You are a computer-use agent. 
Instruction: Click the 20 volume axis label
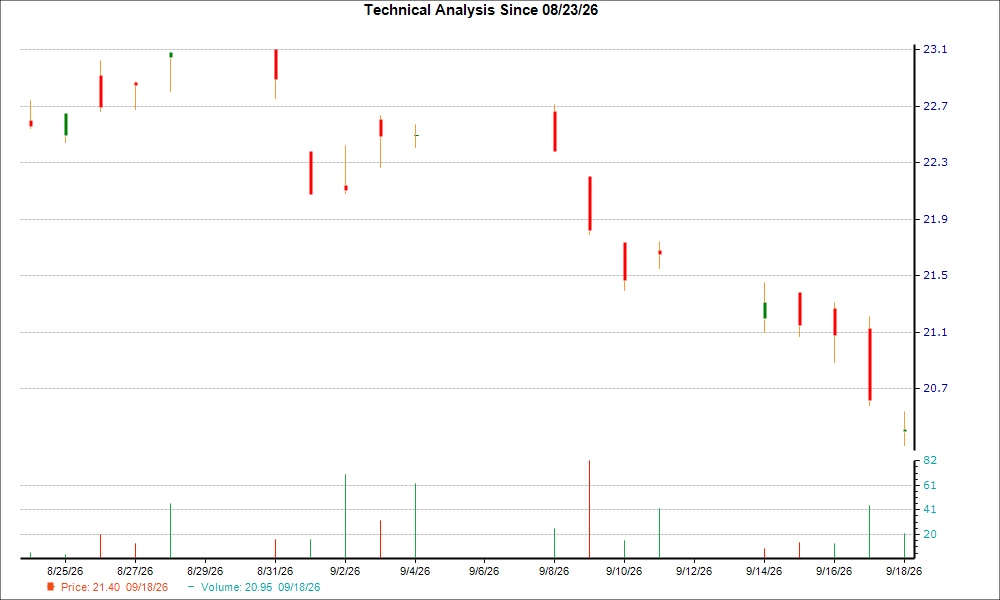click(x=930, y=534)
